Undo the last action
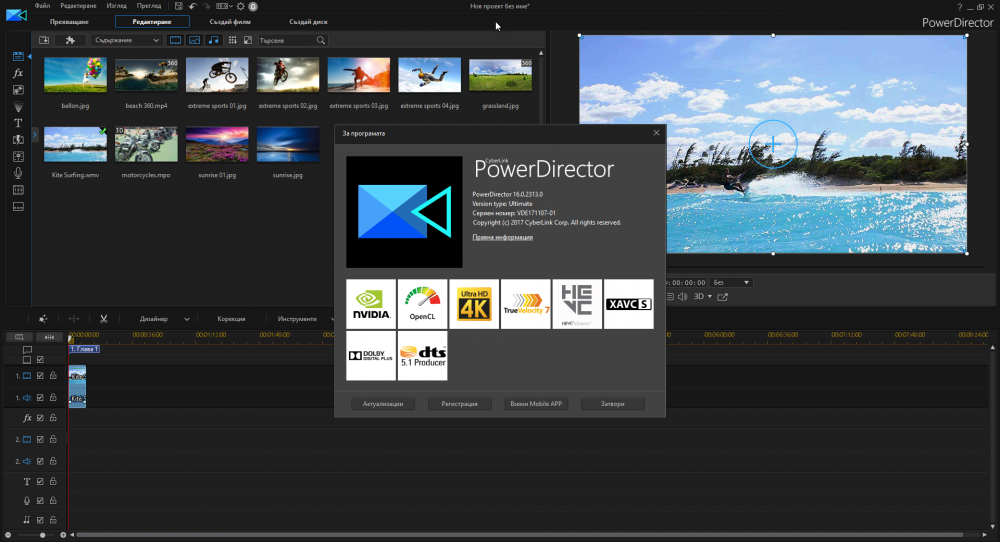 [193, 6]
